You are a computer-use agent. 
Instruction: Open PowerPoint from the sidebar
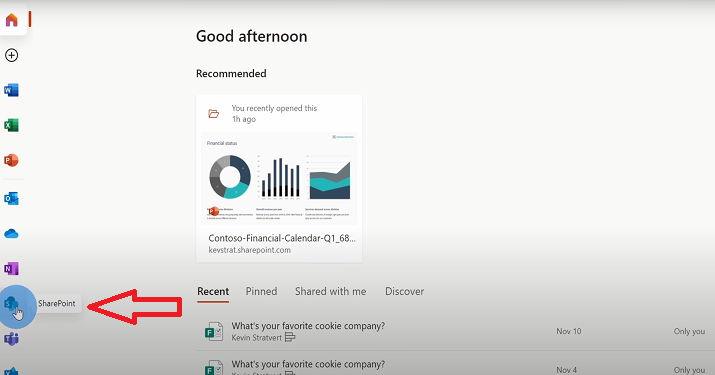[x=11, y=160]
